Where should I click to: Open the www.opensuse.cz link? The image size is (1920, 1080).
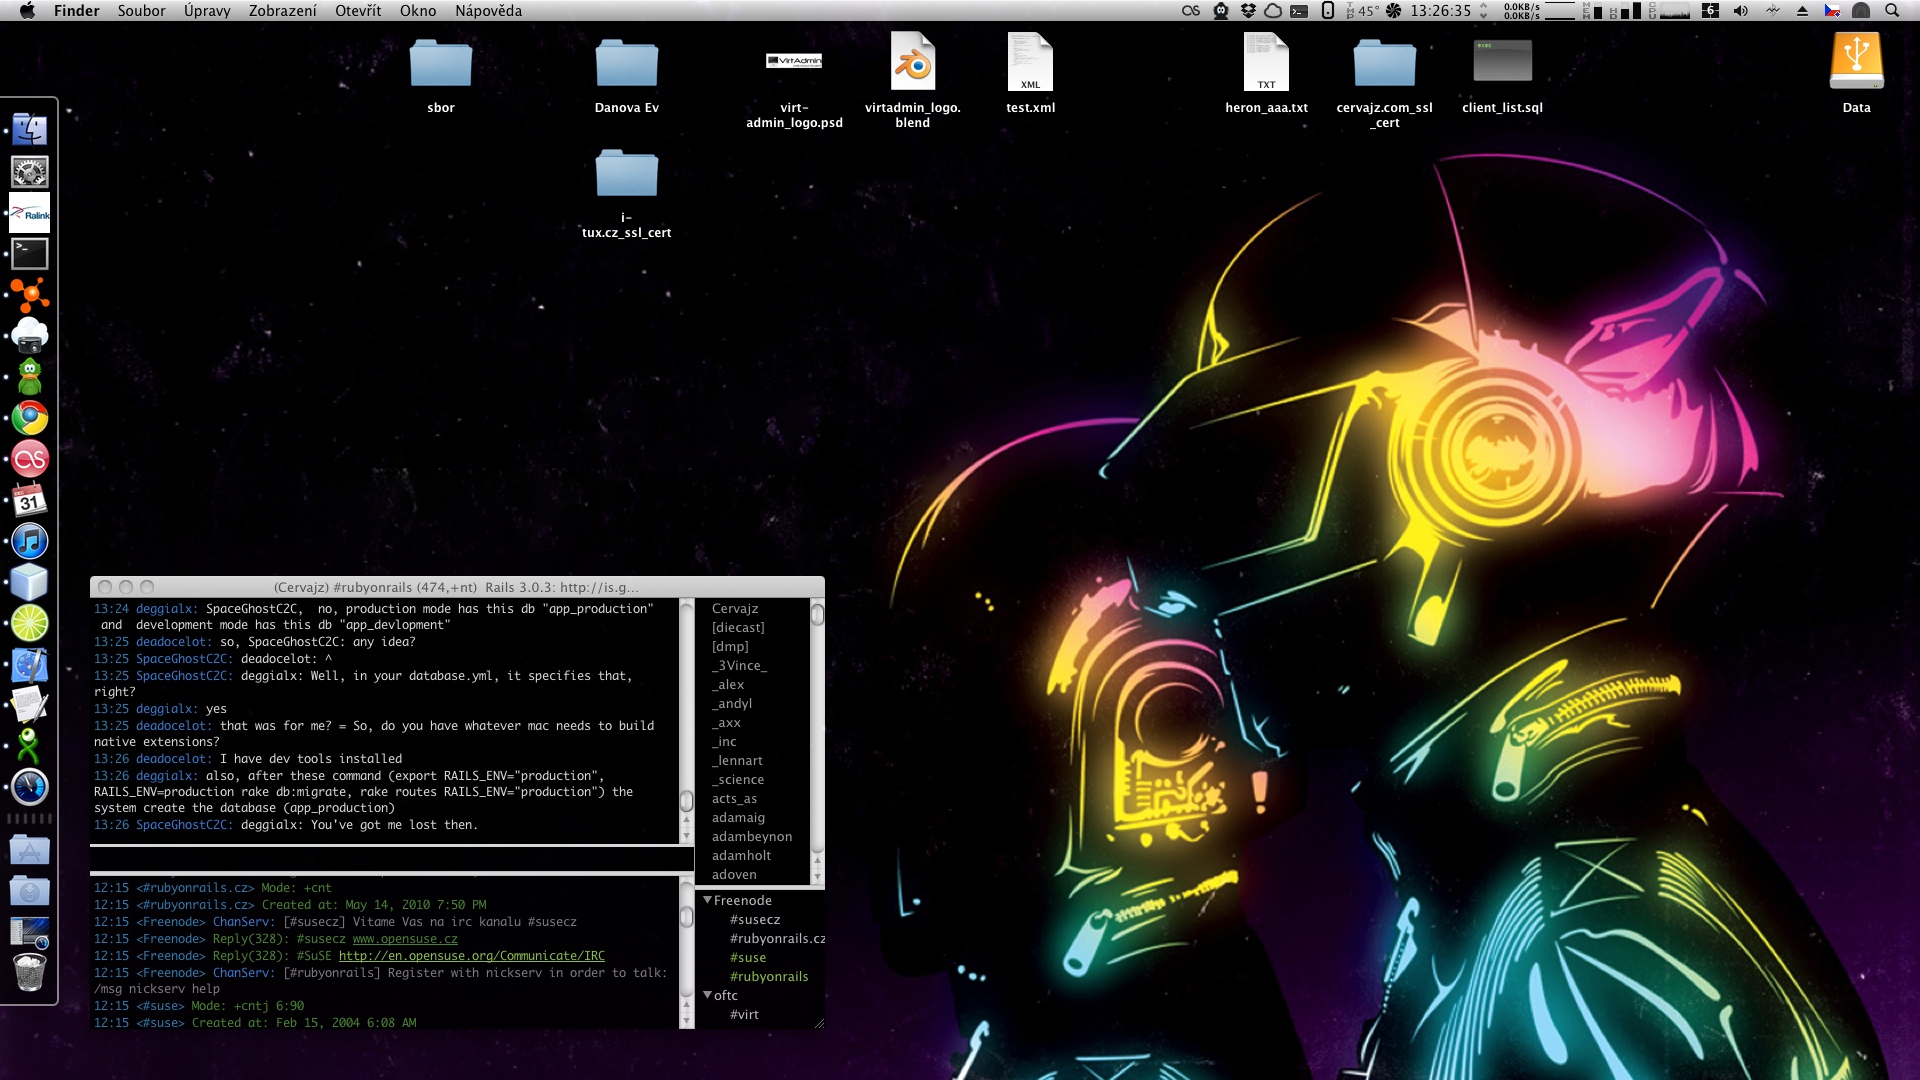coord(405,939)
